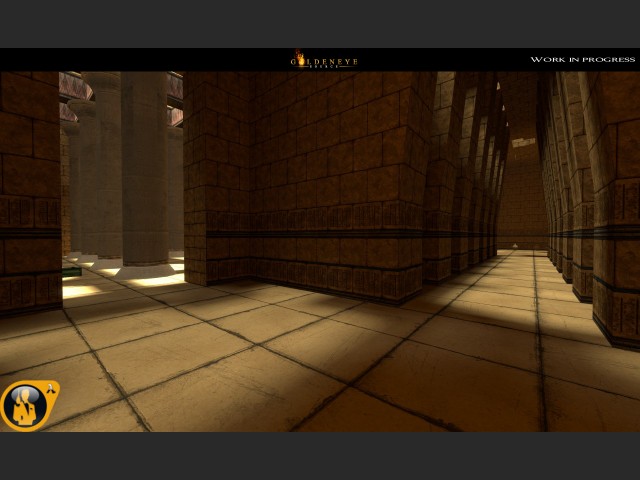Click the Work in Progress text
This screenshot has height=480, width=640.
click(x=582, y=60)
